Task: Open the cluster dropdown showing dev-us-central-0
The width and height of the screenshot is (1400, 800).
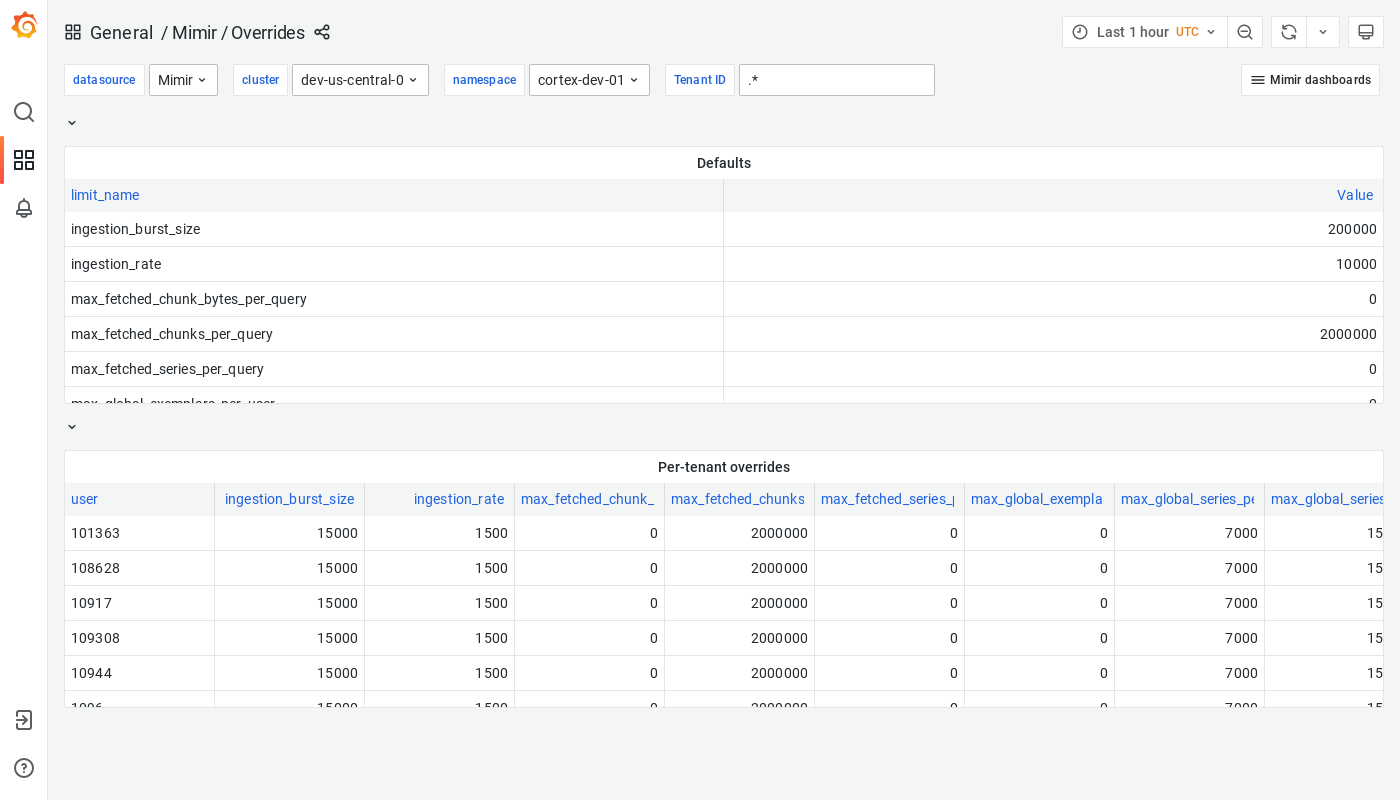Action: [360, 80]
